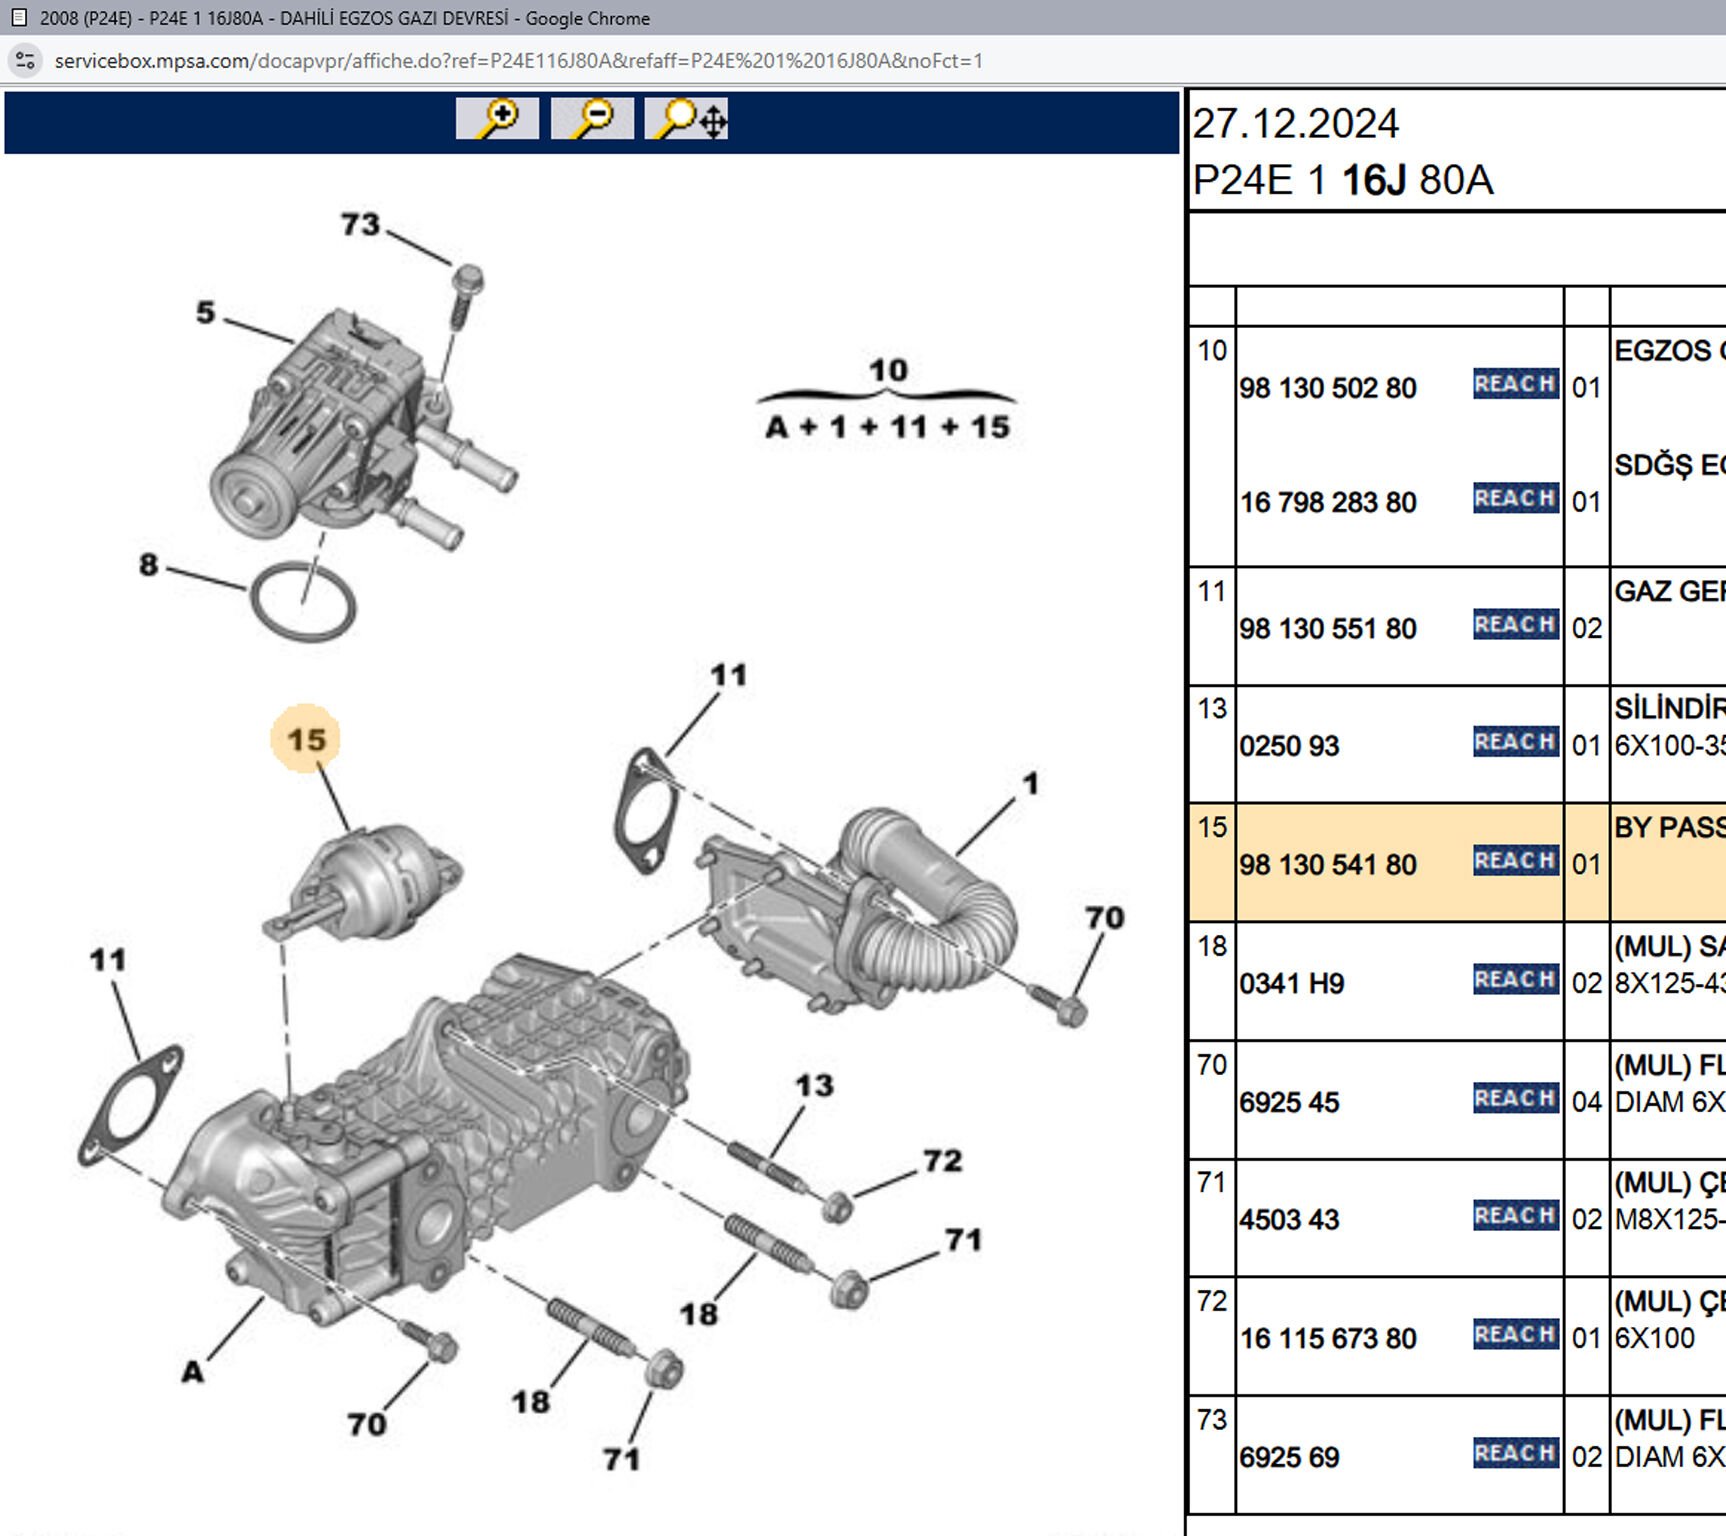Select part number 0341 H9 in table
This screenshot has width=1726, height=1536.
(1291, 984)
